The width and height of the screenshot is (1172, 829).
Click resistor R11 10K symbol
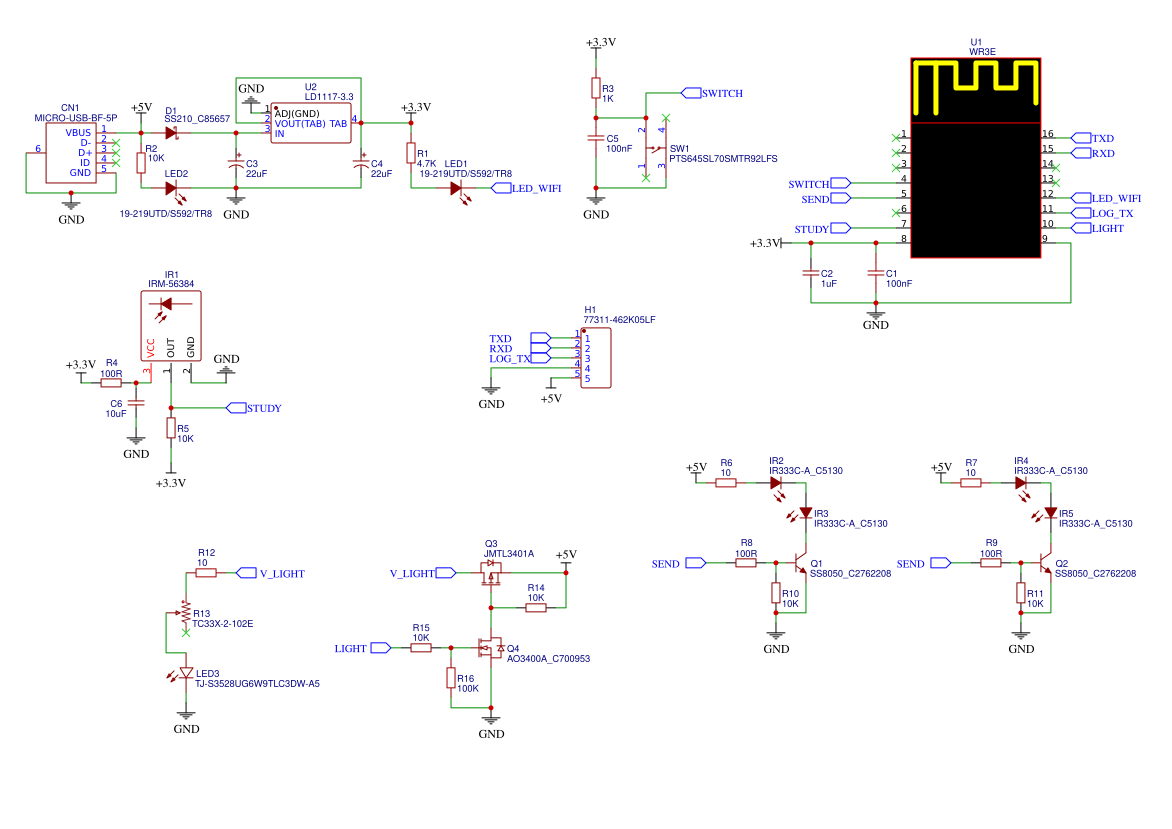(x=1021, y=593)
